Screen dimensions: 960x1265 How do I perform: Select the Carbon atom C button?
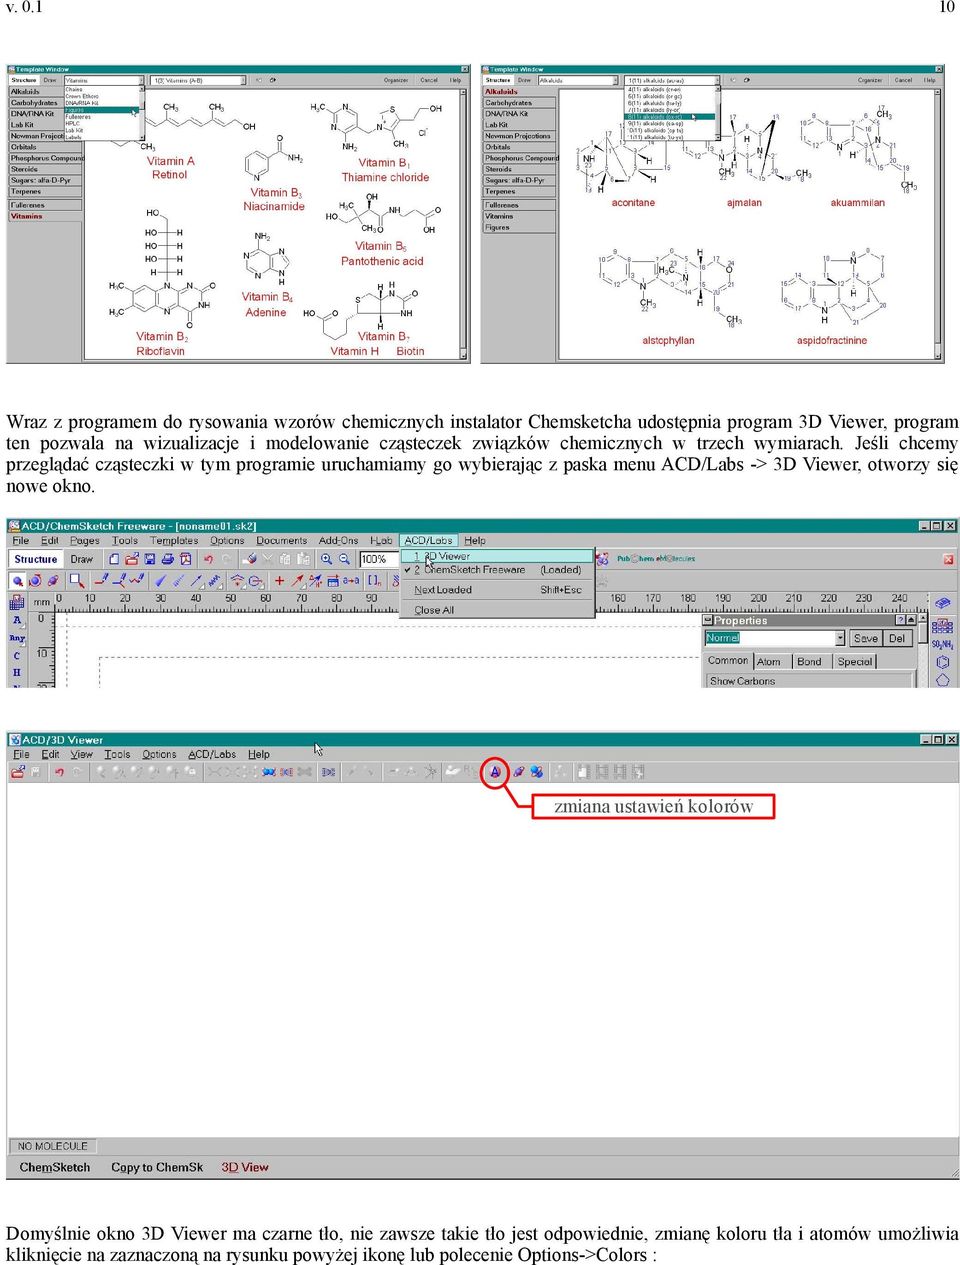point(17,656)
